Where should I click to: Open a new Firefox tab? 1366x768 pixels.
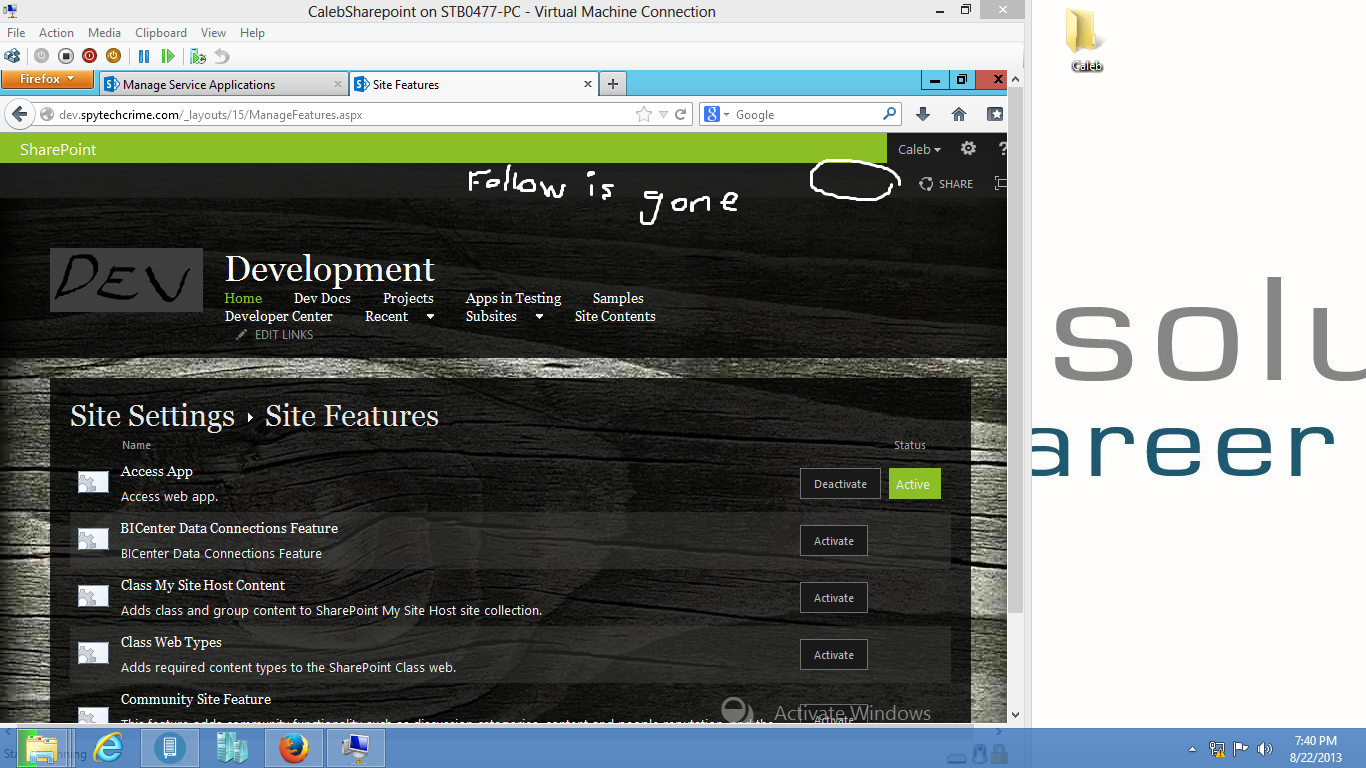[613, 85]
